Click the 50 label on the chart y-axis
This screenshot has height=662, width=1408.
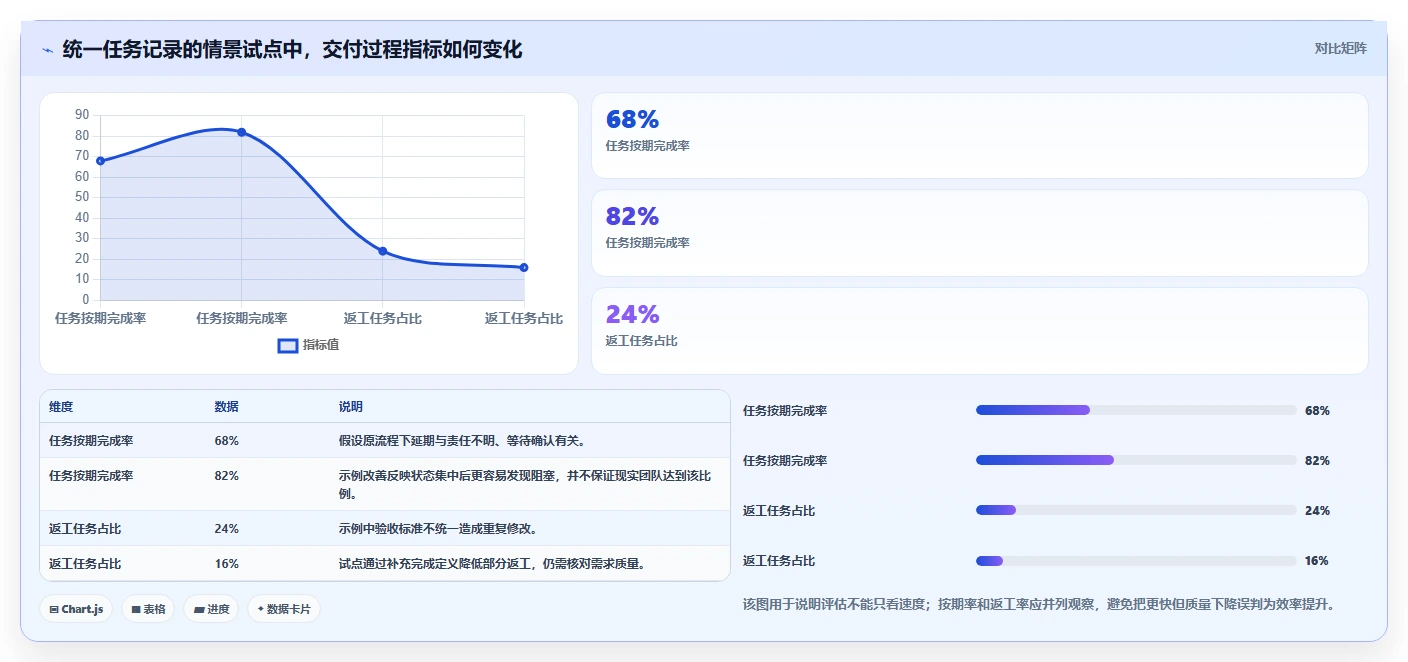tap(82, 197)
